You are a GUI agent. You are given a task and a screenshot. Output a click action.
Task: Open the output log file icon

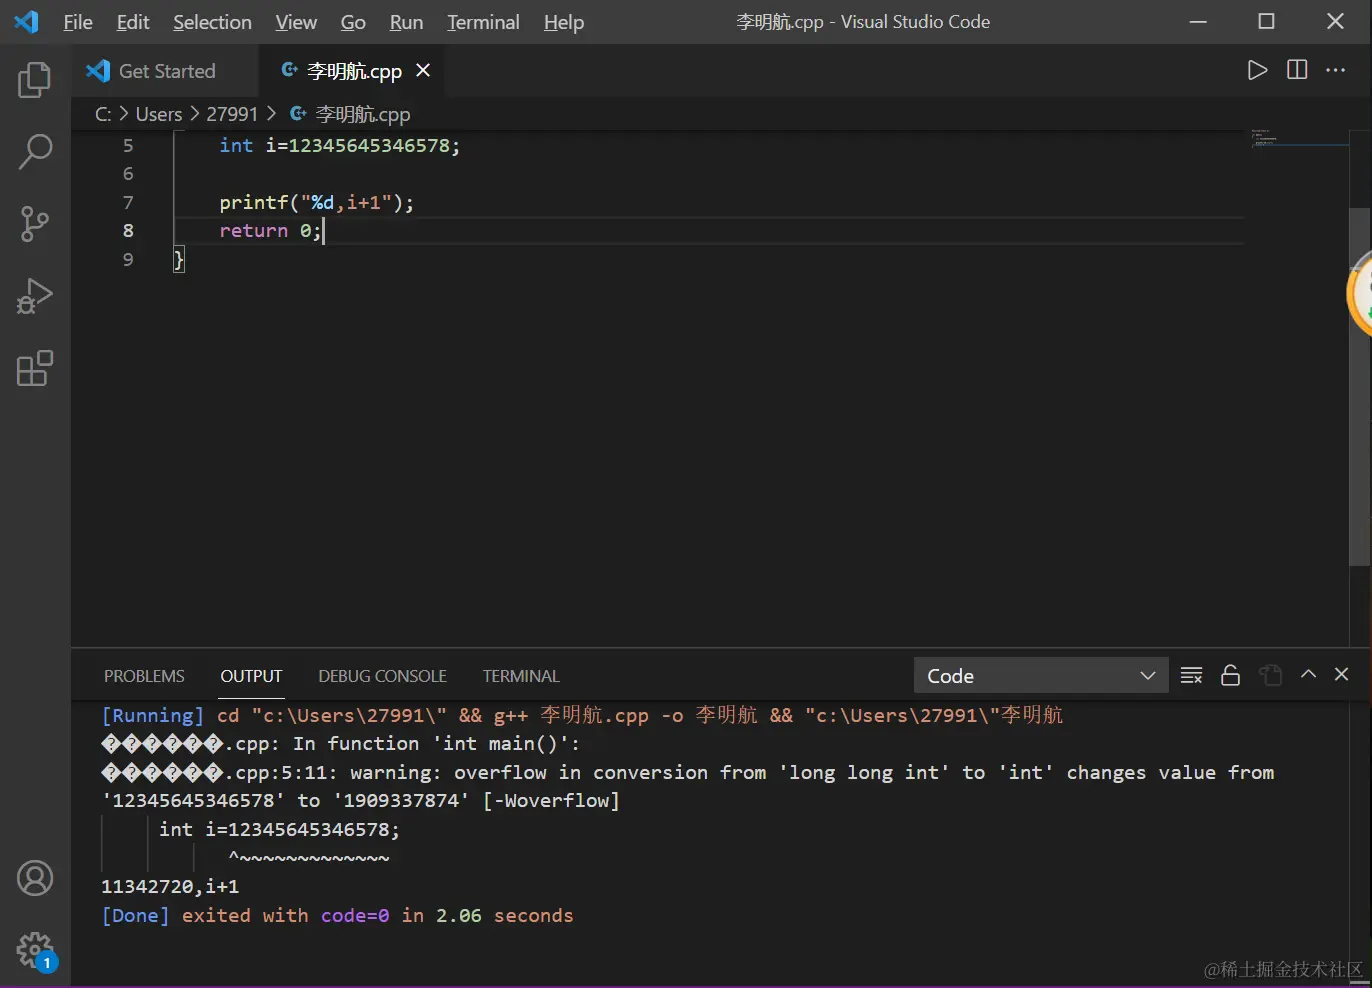point(1271,675)
